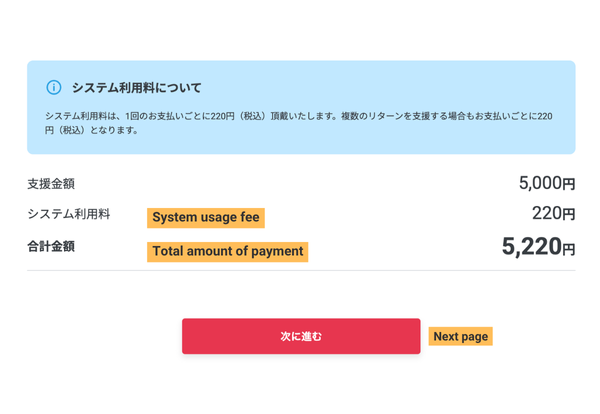The width and height of the screenshot is (600, 414).
Task: Click the システム利用料は opening words of the description
Action: [78, 116]
